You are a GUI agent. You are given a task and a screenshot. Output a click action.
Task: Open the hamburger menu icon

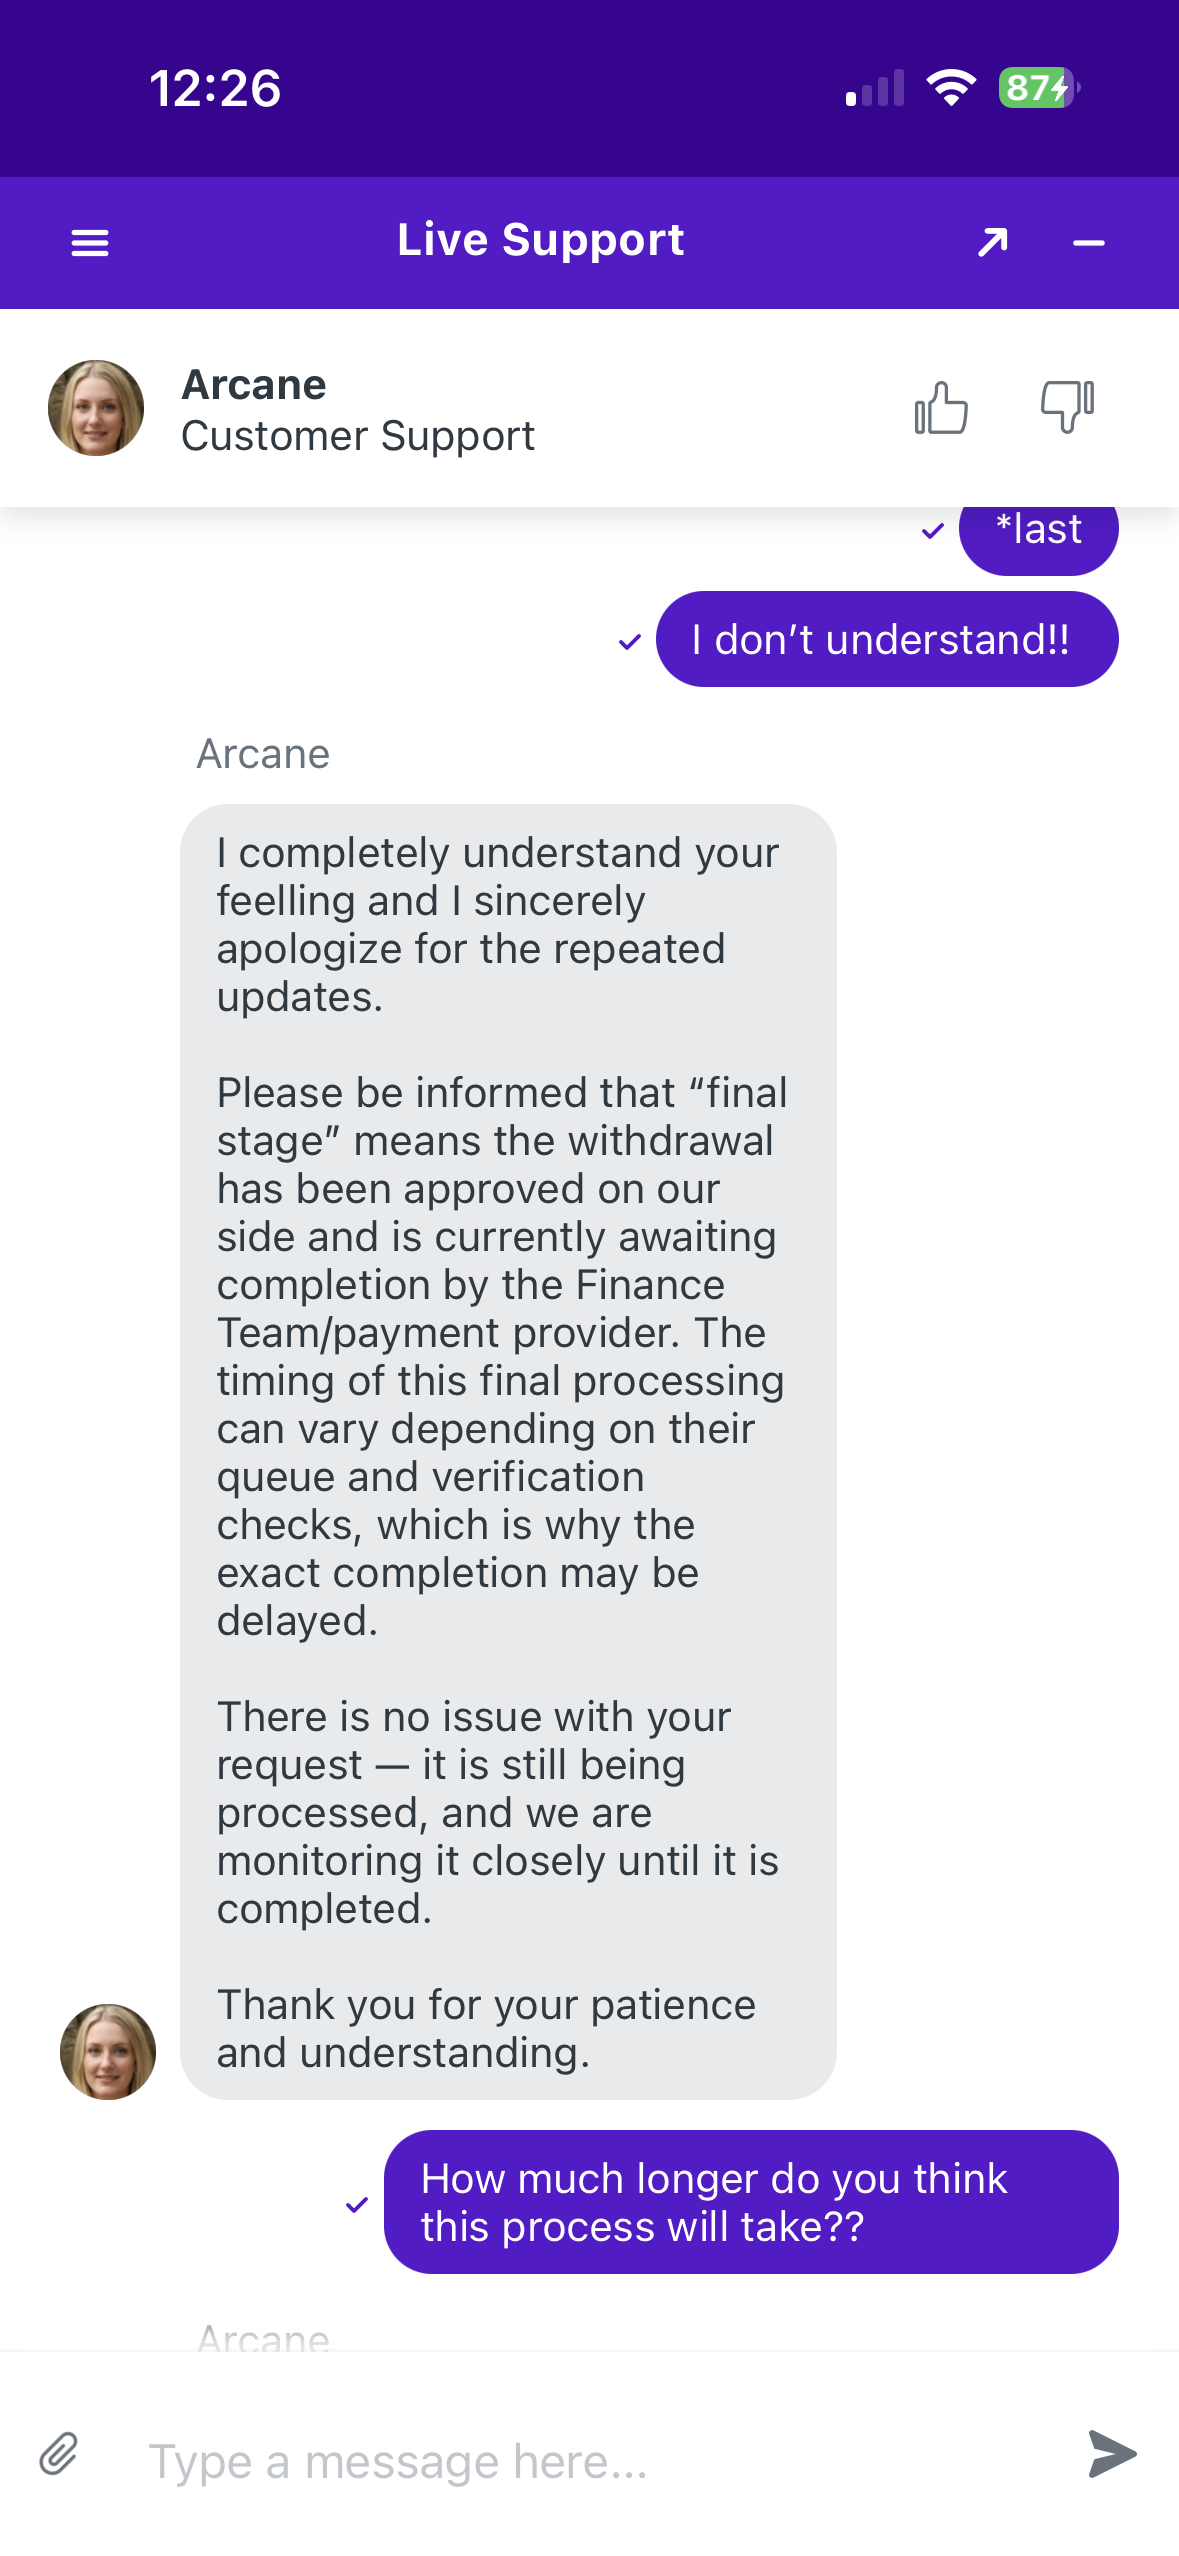click(x=90, y=243)
